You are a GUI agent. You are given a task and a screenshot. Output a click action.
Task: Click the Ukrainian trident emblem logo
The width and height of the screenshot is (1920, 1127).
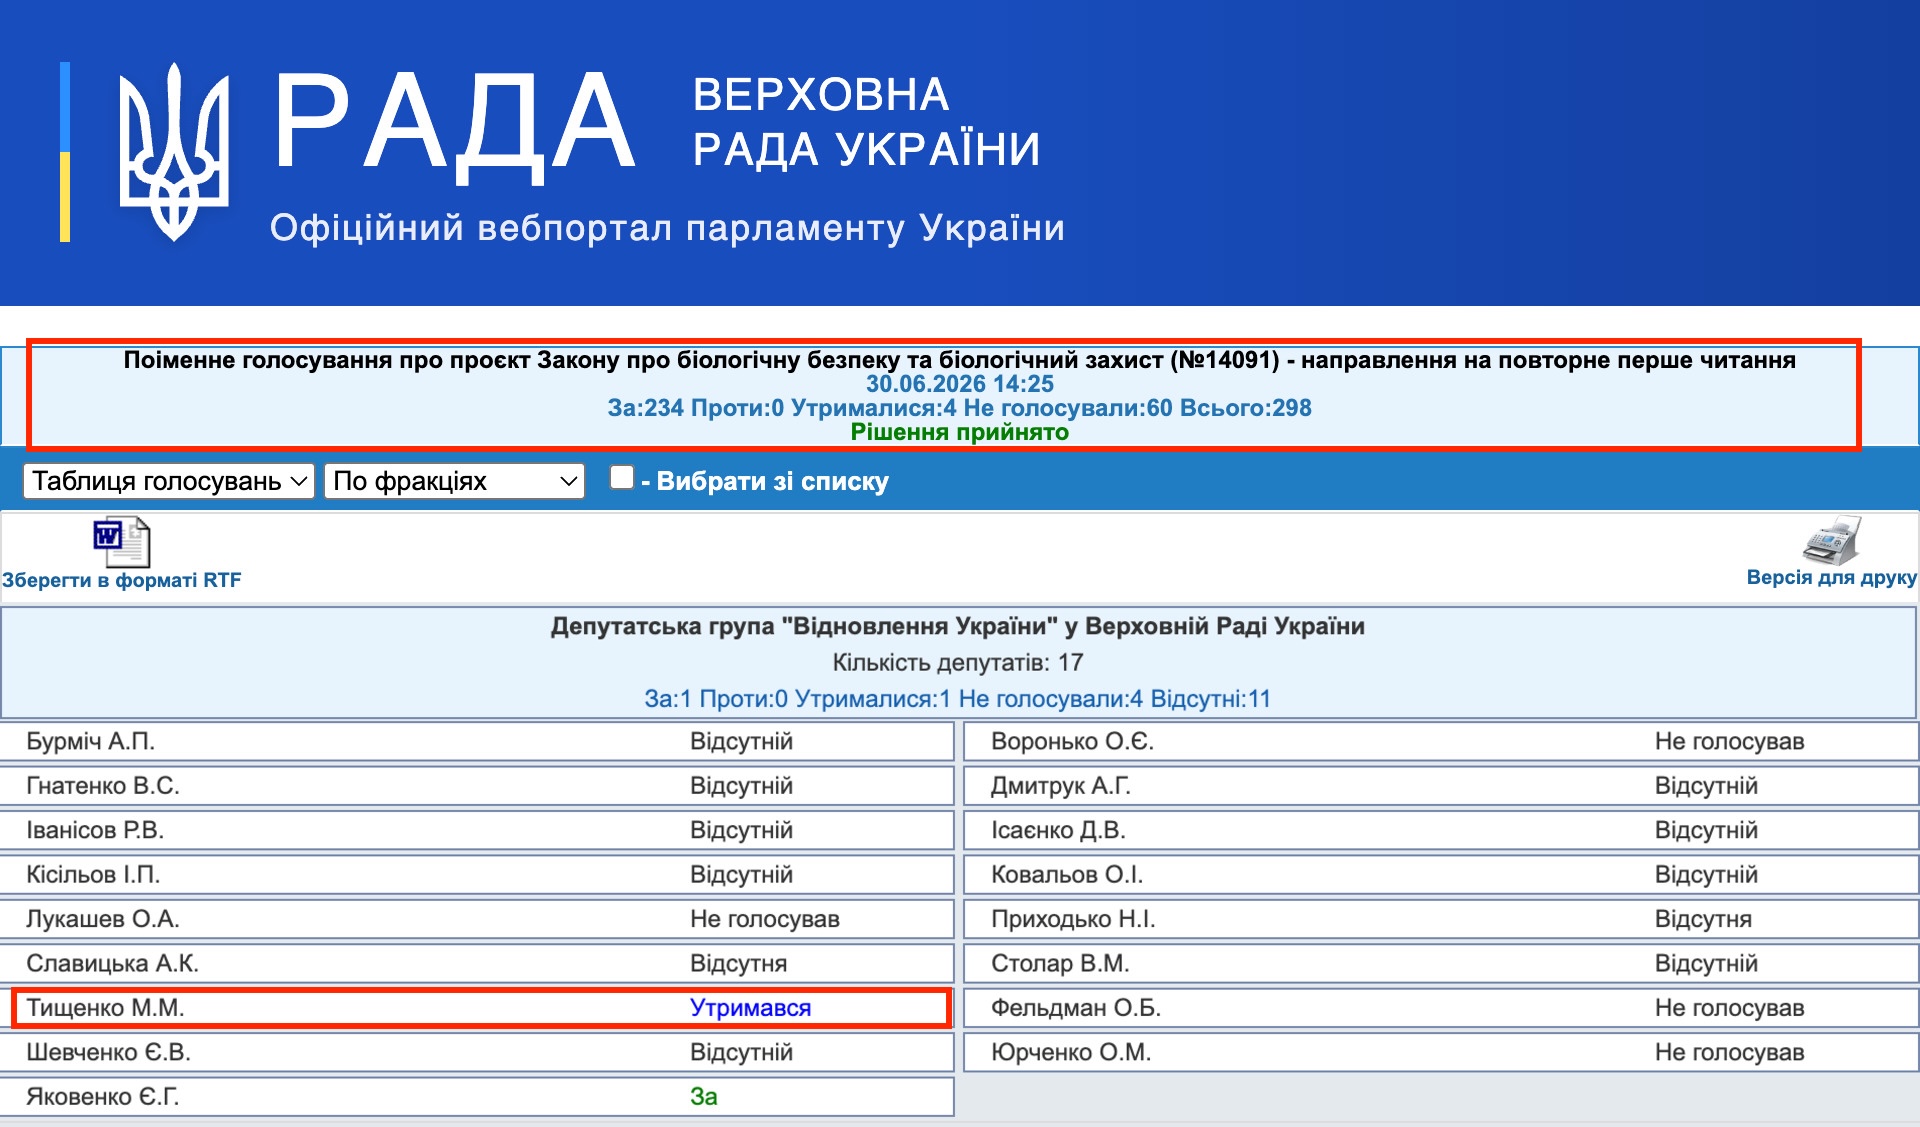[x=174, y=152]
